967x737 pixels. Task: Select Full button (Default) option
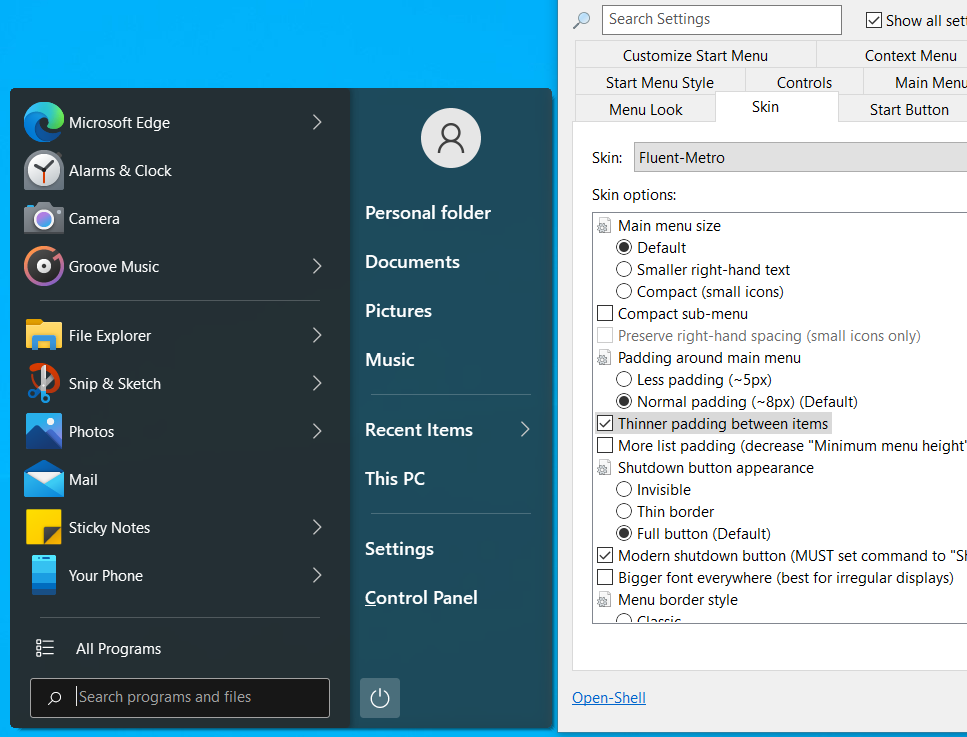coord(624,533)
